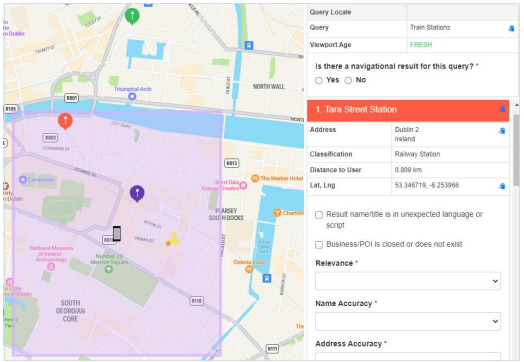Click The Marker Hotel map label
Image resolution: width=524 pixels, height=362 pixels.
point(281,178)
